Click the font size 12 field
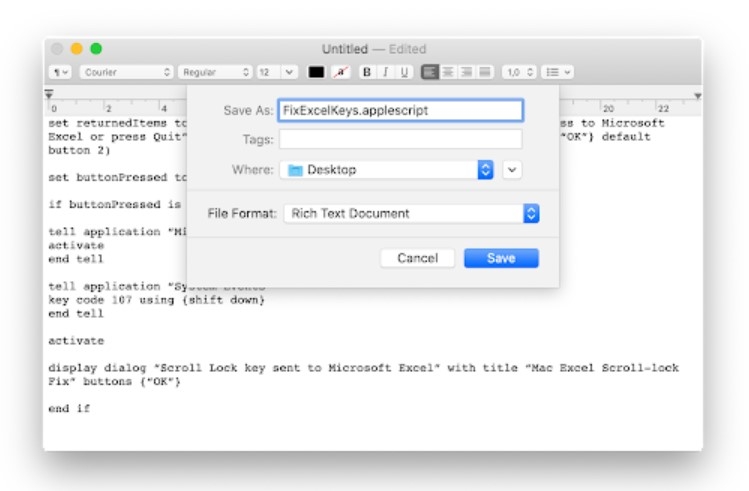Viewport: 749px width, 491px height. pos(268,72)
